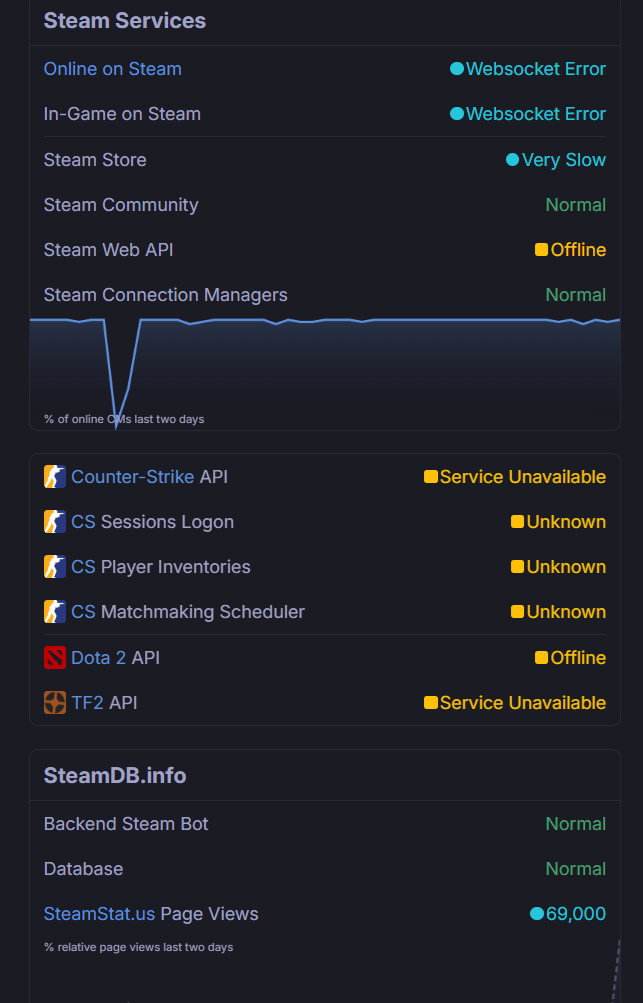The height and width of the screenshot is (1003, 643).
Task: Click the TF2 logo icon
Action: (x=55, y=703)
